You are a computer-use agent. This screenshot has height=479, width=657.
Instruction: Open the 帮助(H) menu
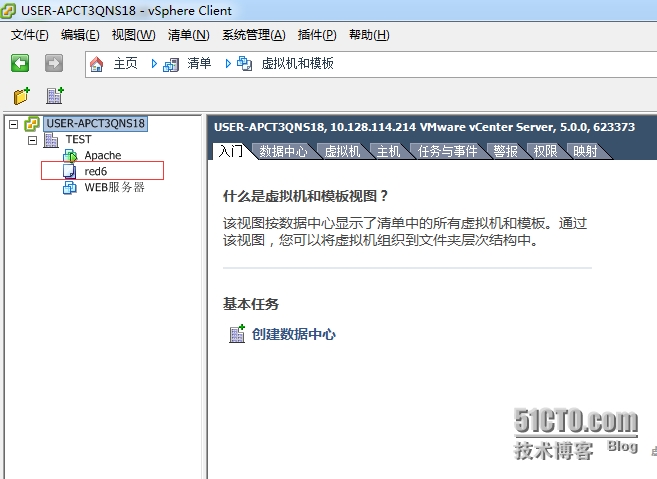tap(369, 35)
